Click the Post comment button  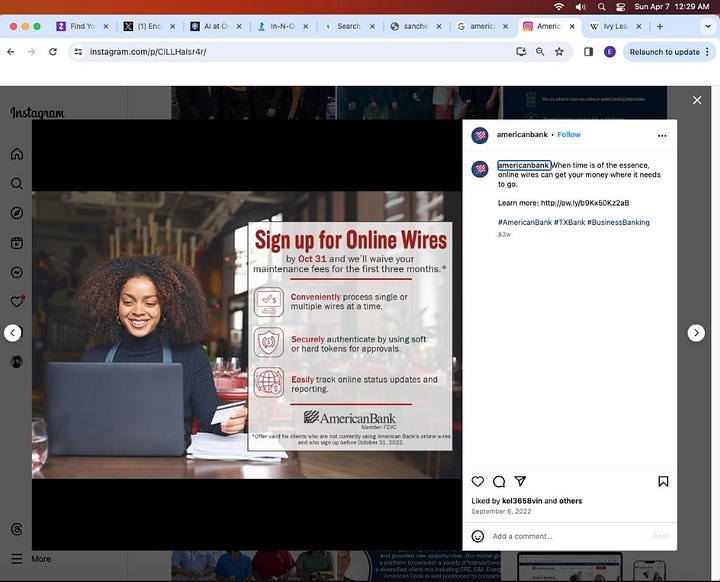click(660, 536)
